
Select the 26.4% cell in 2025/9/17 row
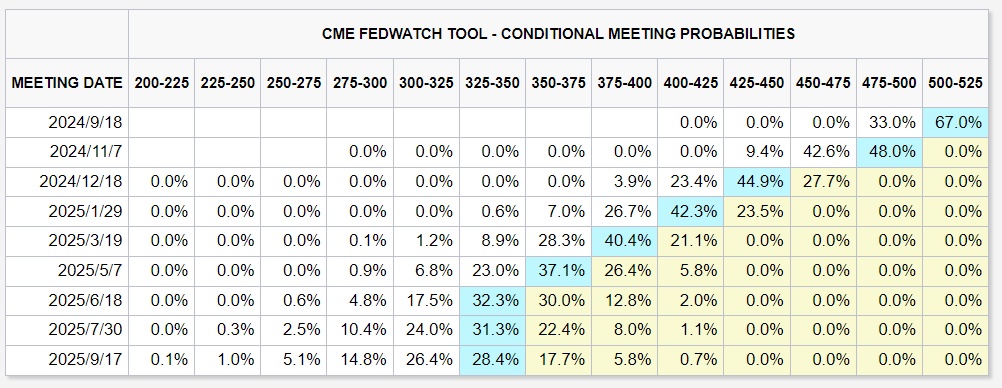pos(426,360)
